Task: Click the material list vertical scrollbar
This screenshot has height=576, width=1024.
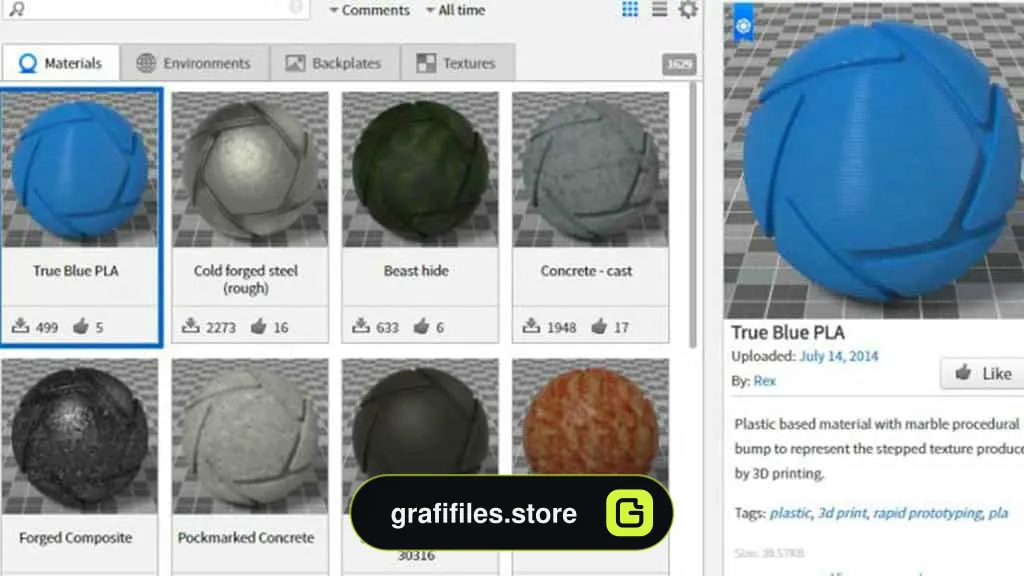Action: (693, 216)
